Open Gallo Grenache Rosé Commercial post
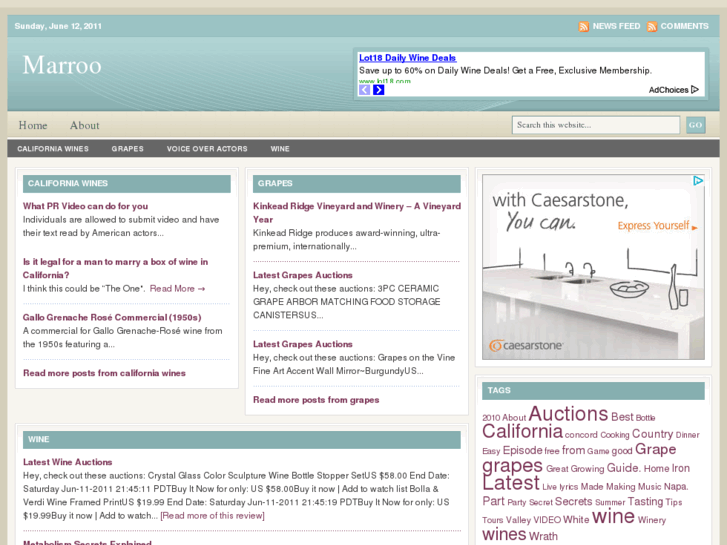 tap(112, 317)
